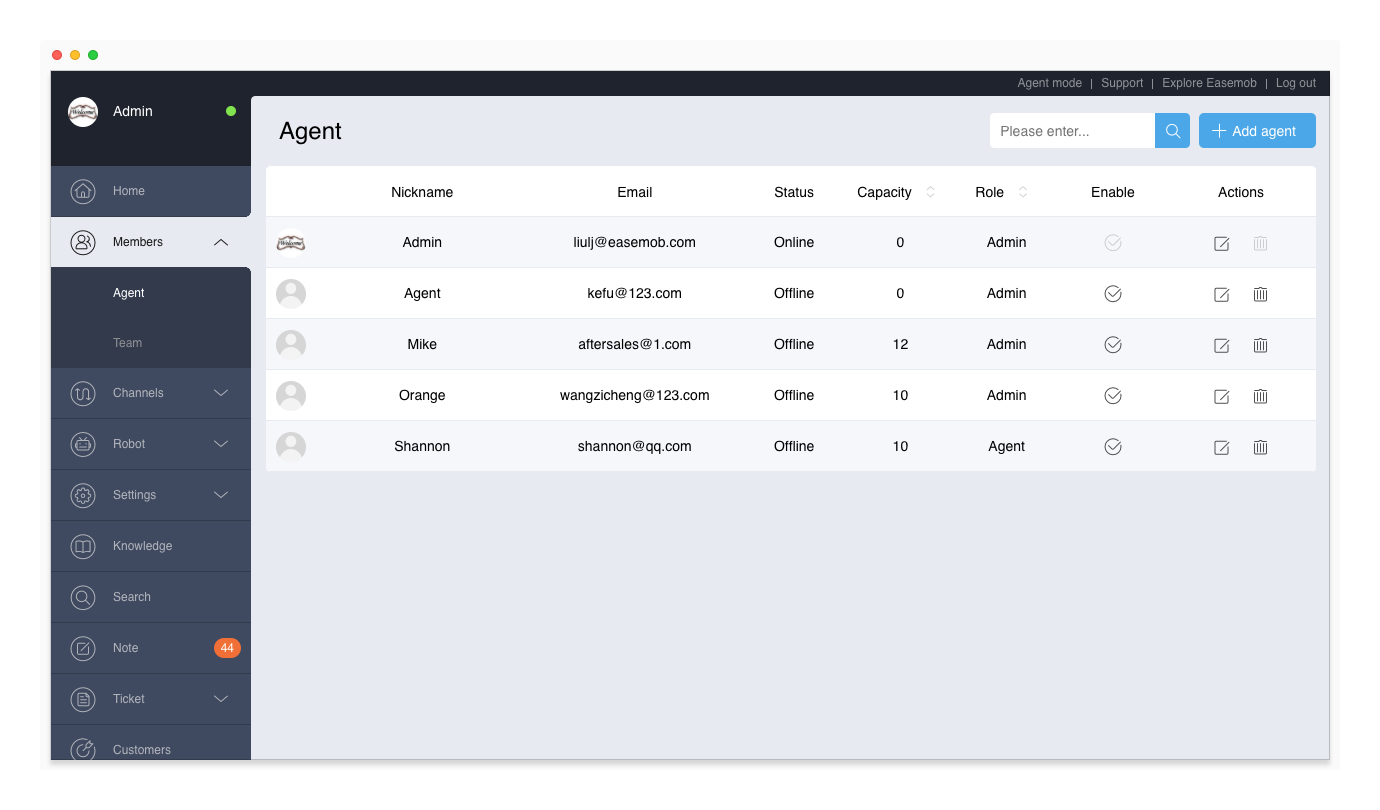This screenshot has height=810, width=1380.
Task: Click the Customers sidebar icon
Action: point(83,748)
